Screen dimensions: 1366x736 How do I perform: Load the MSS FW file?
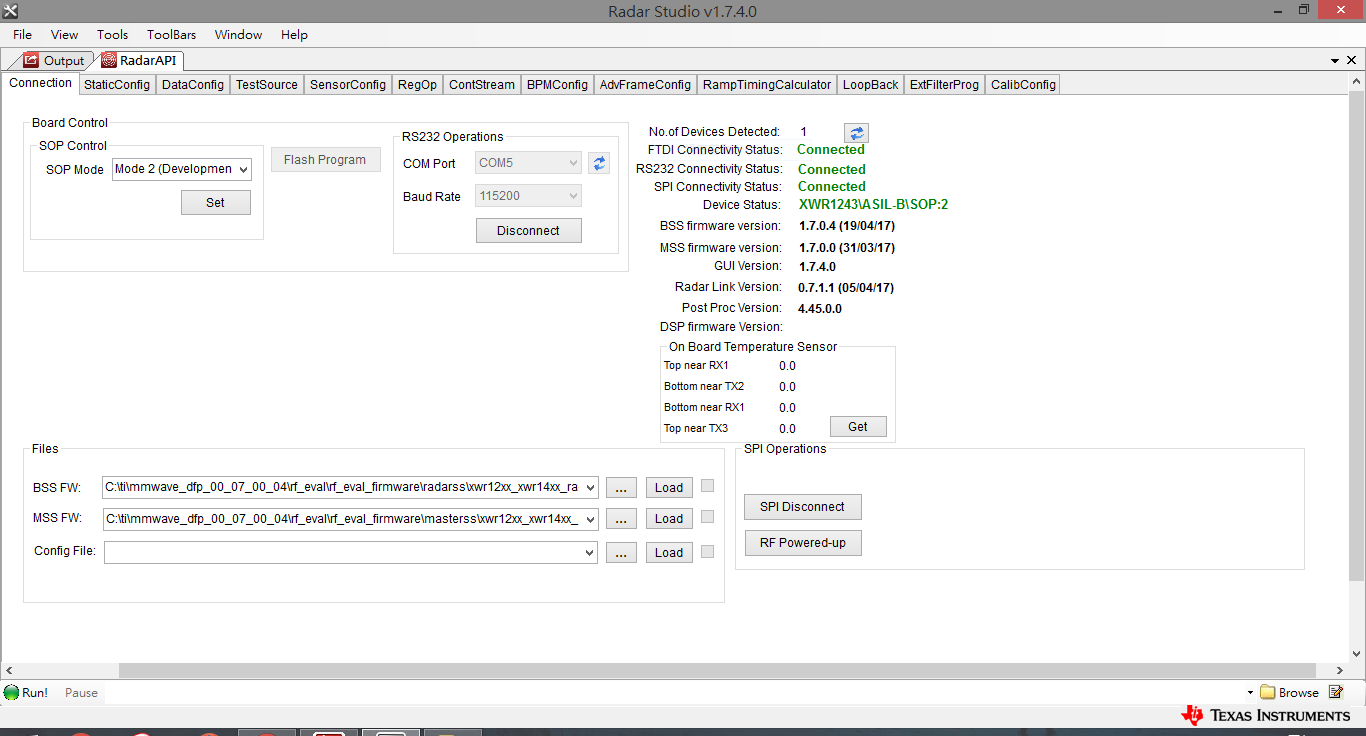pyautogui.click(x=669, y=519)
